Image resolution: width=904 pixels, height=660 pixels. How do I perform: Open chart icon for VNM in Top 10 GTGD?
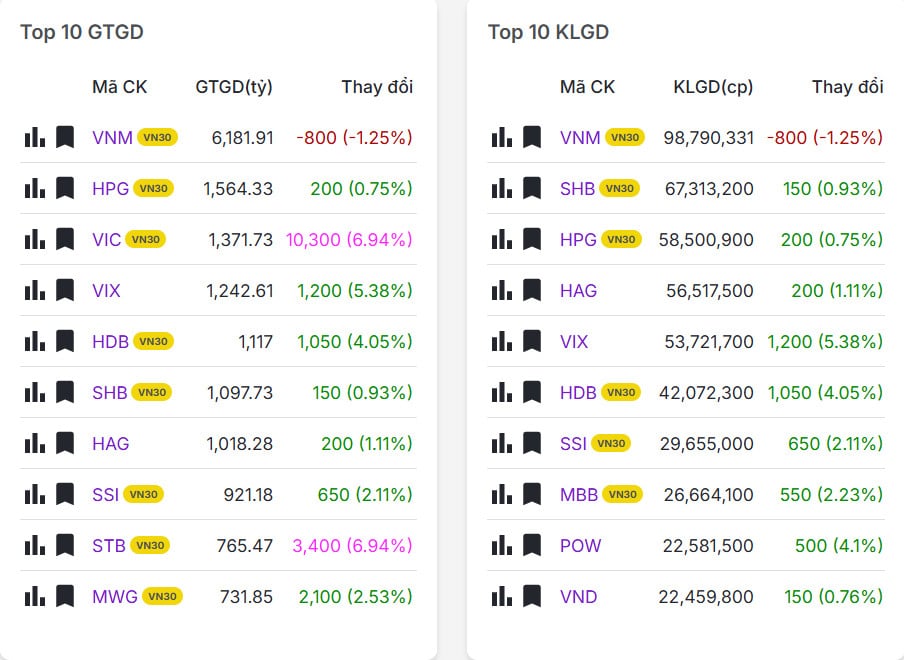pos(34,137)
